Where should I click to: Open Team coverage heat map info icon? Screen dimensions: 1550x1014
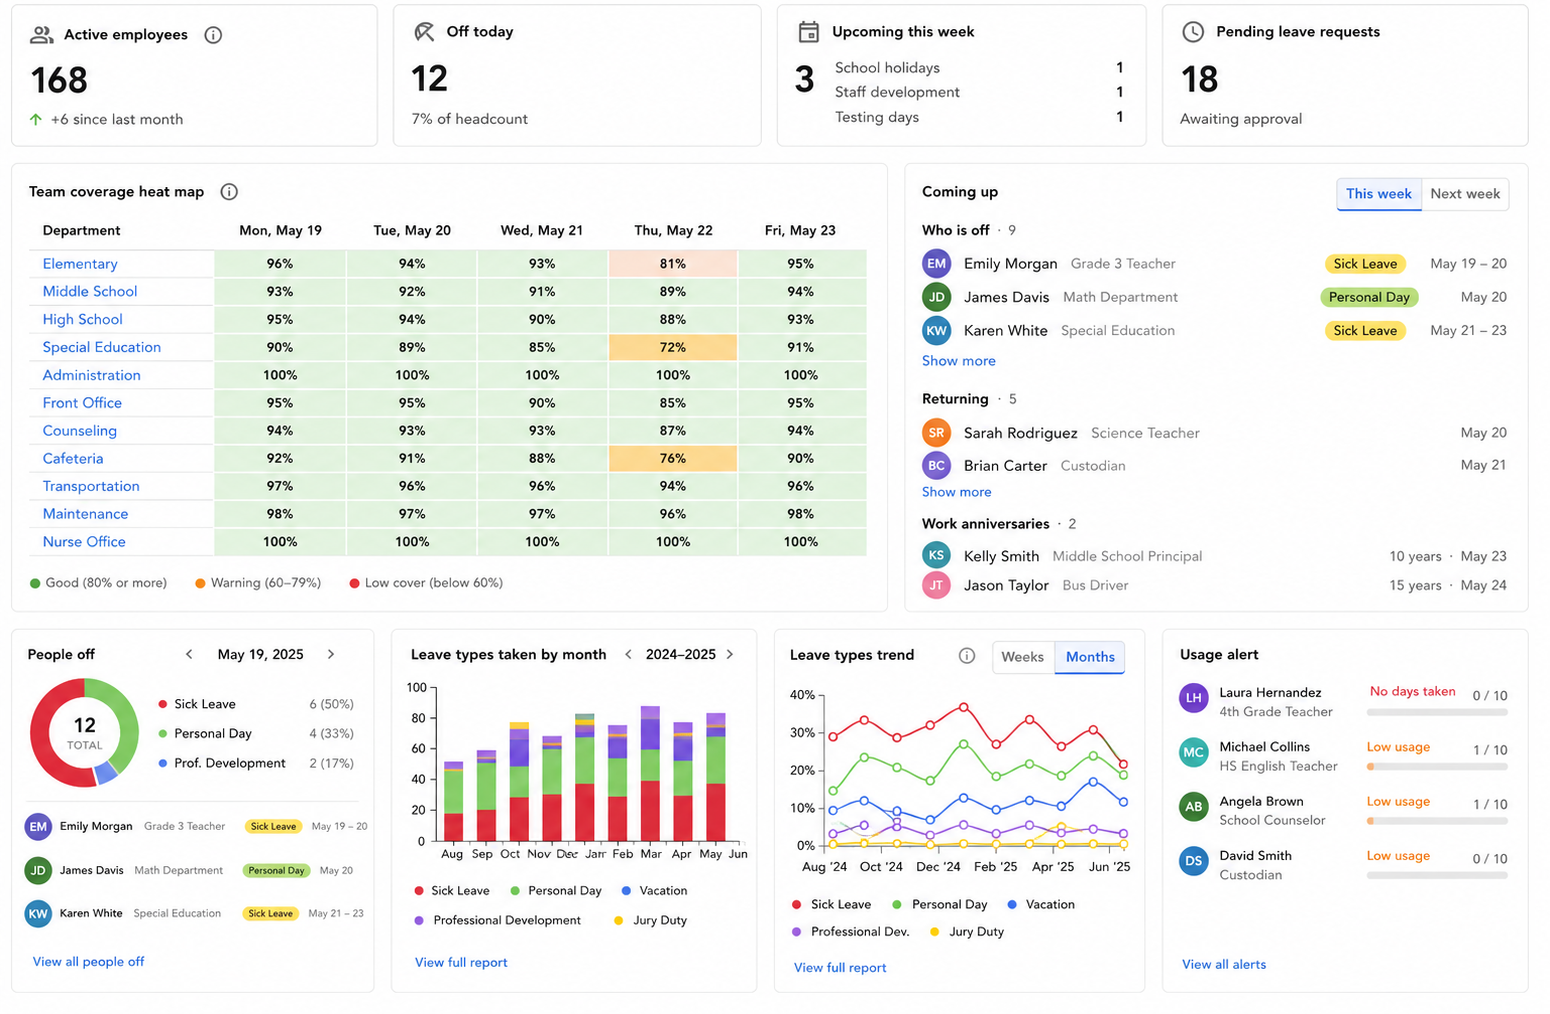[229, 192]
